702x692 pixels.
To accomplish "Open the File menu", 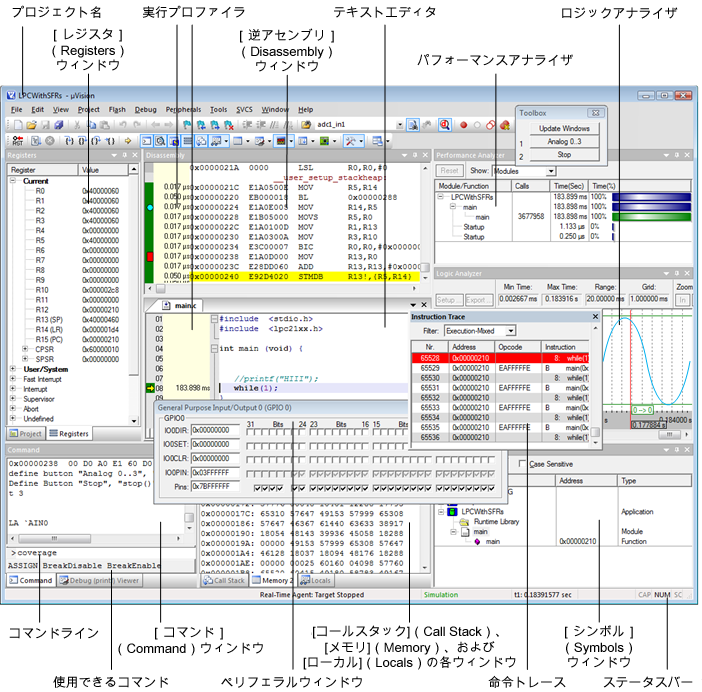I will pos(17,110).
